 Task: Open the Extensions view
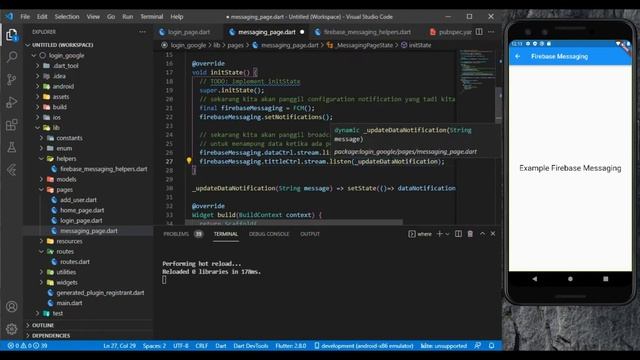point(12,124)
